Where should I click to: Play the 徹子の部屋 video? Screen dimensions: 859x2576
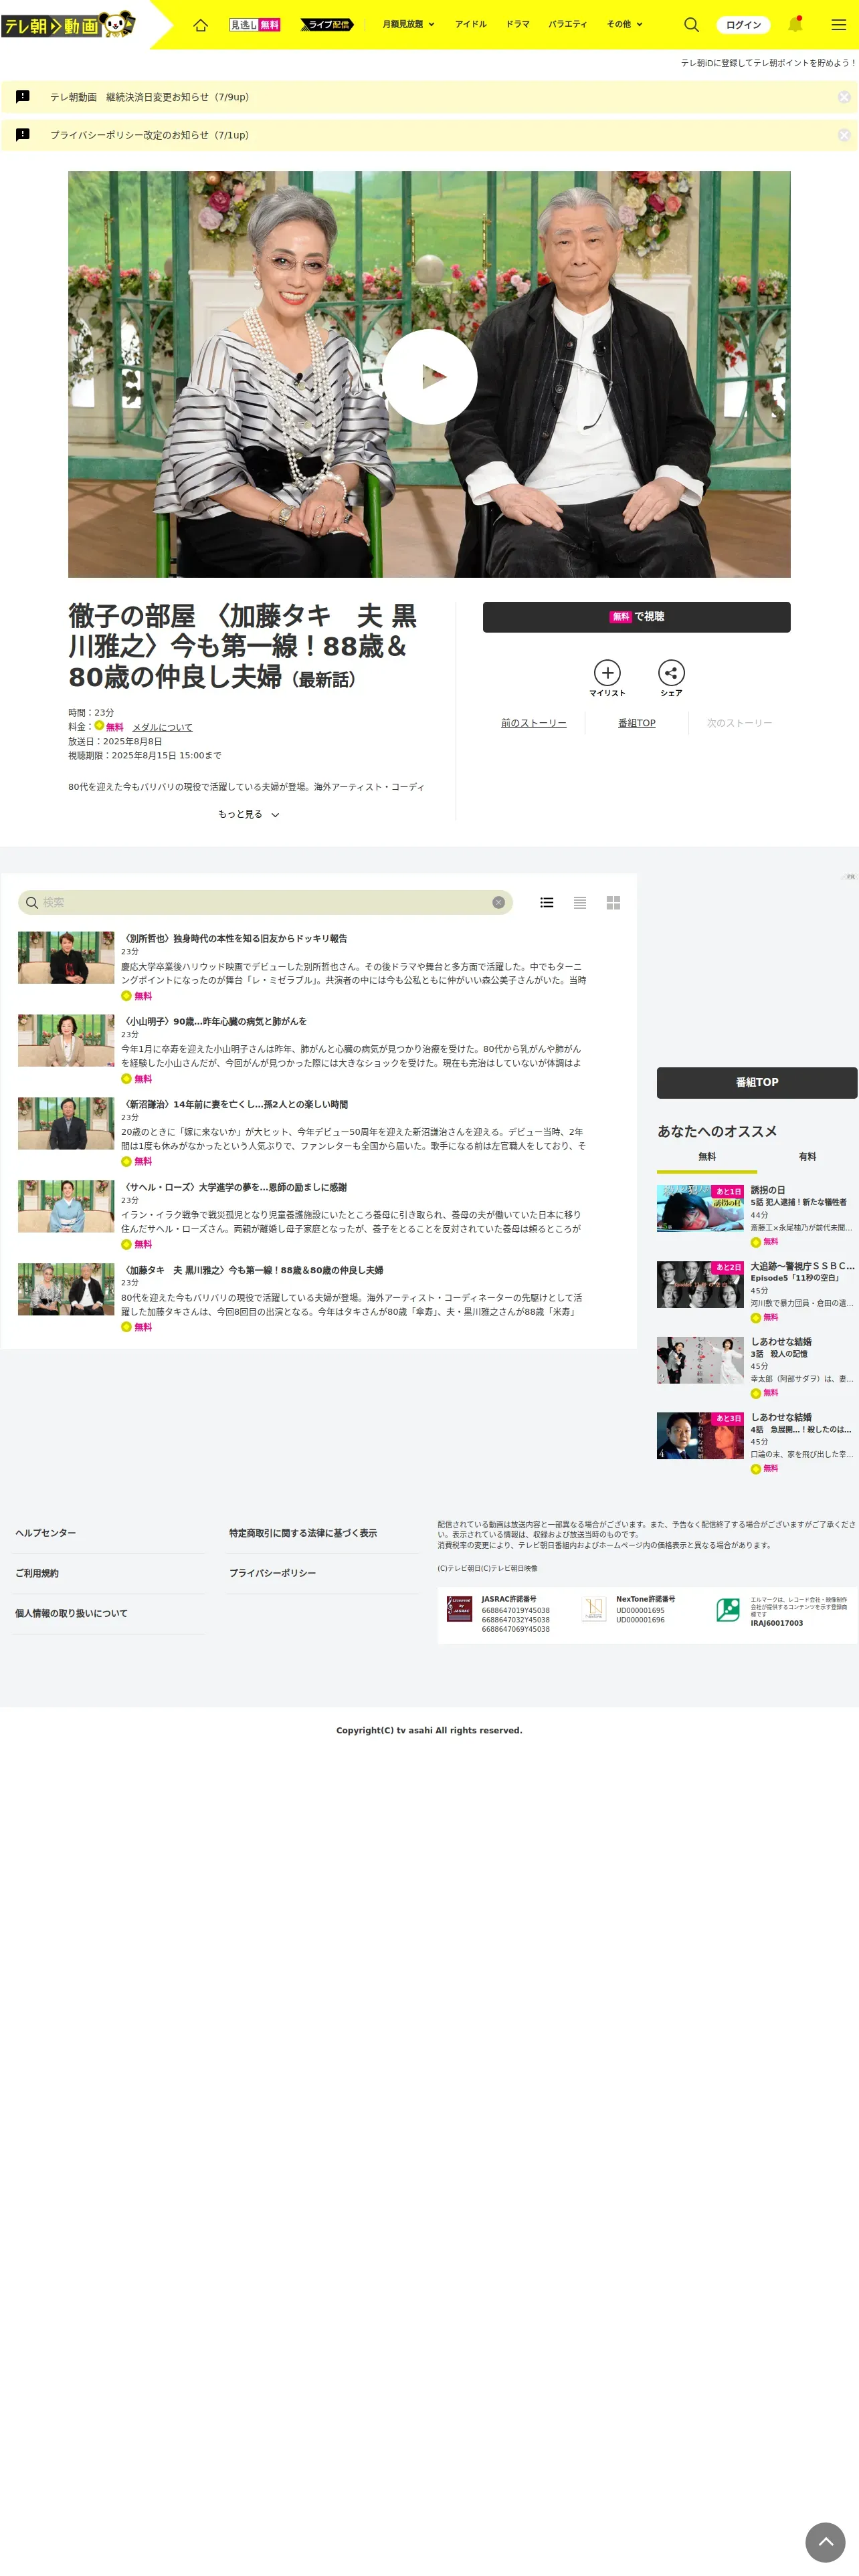(x=429, y=376)
